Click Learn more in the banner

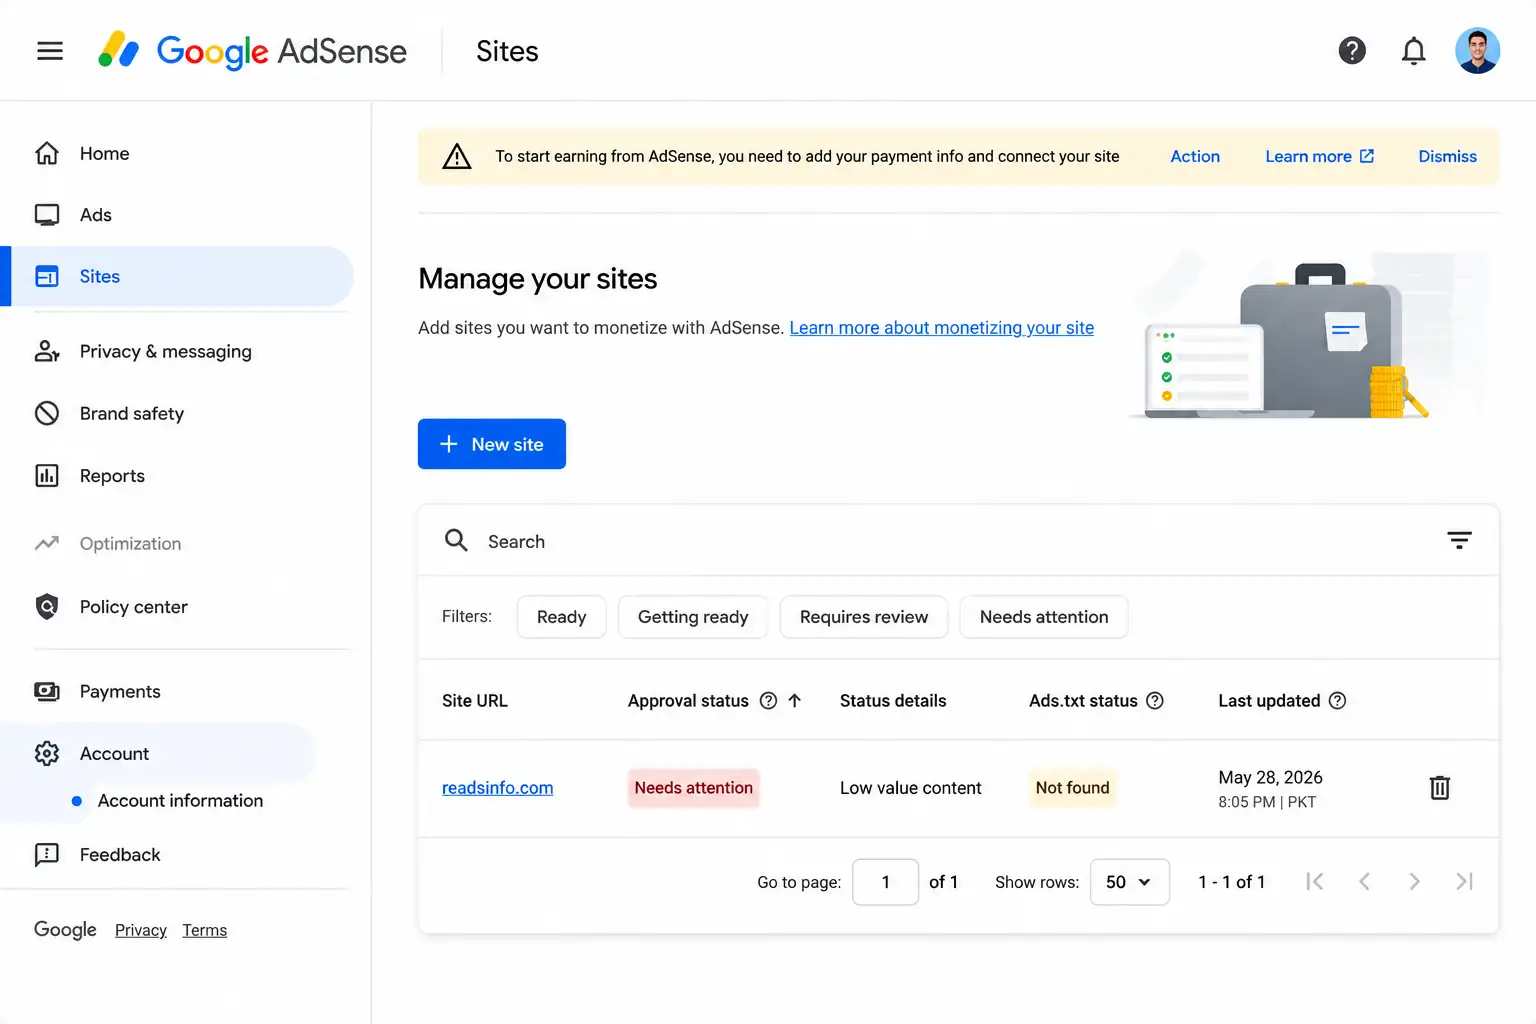click(1319, 156)
